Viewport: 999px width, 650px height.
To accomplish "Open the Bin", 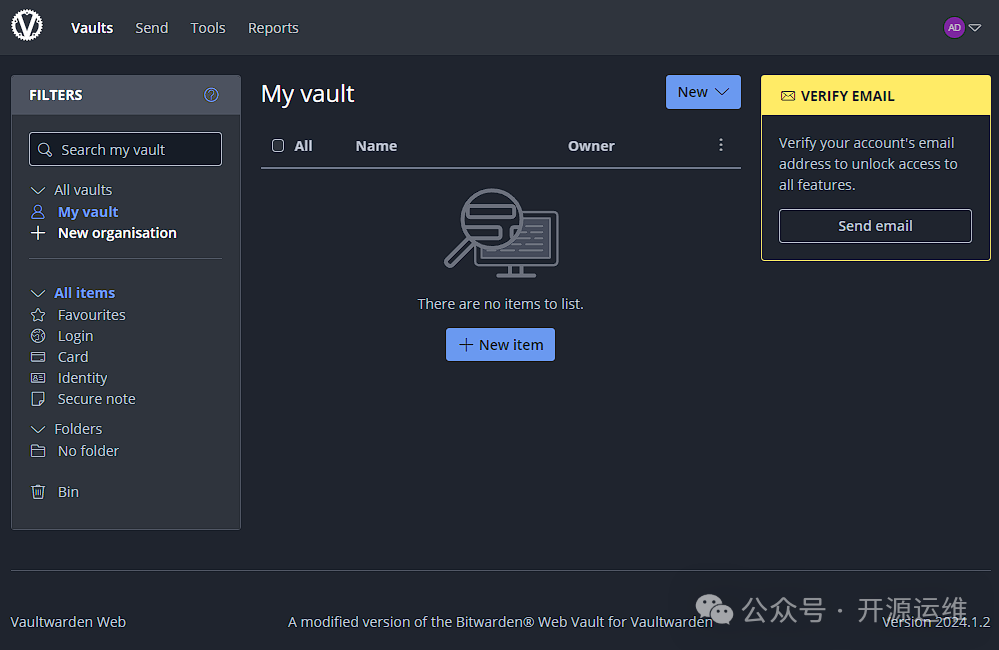I will 67,491.
